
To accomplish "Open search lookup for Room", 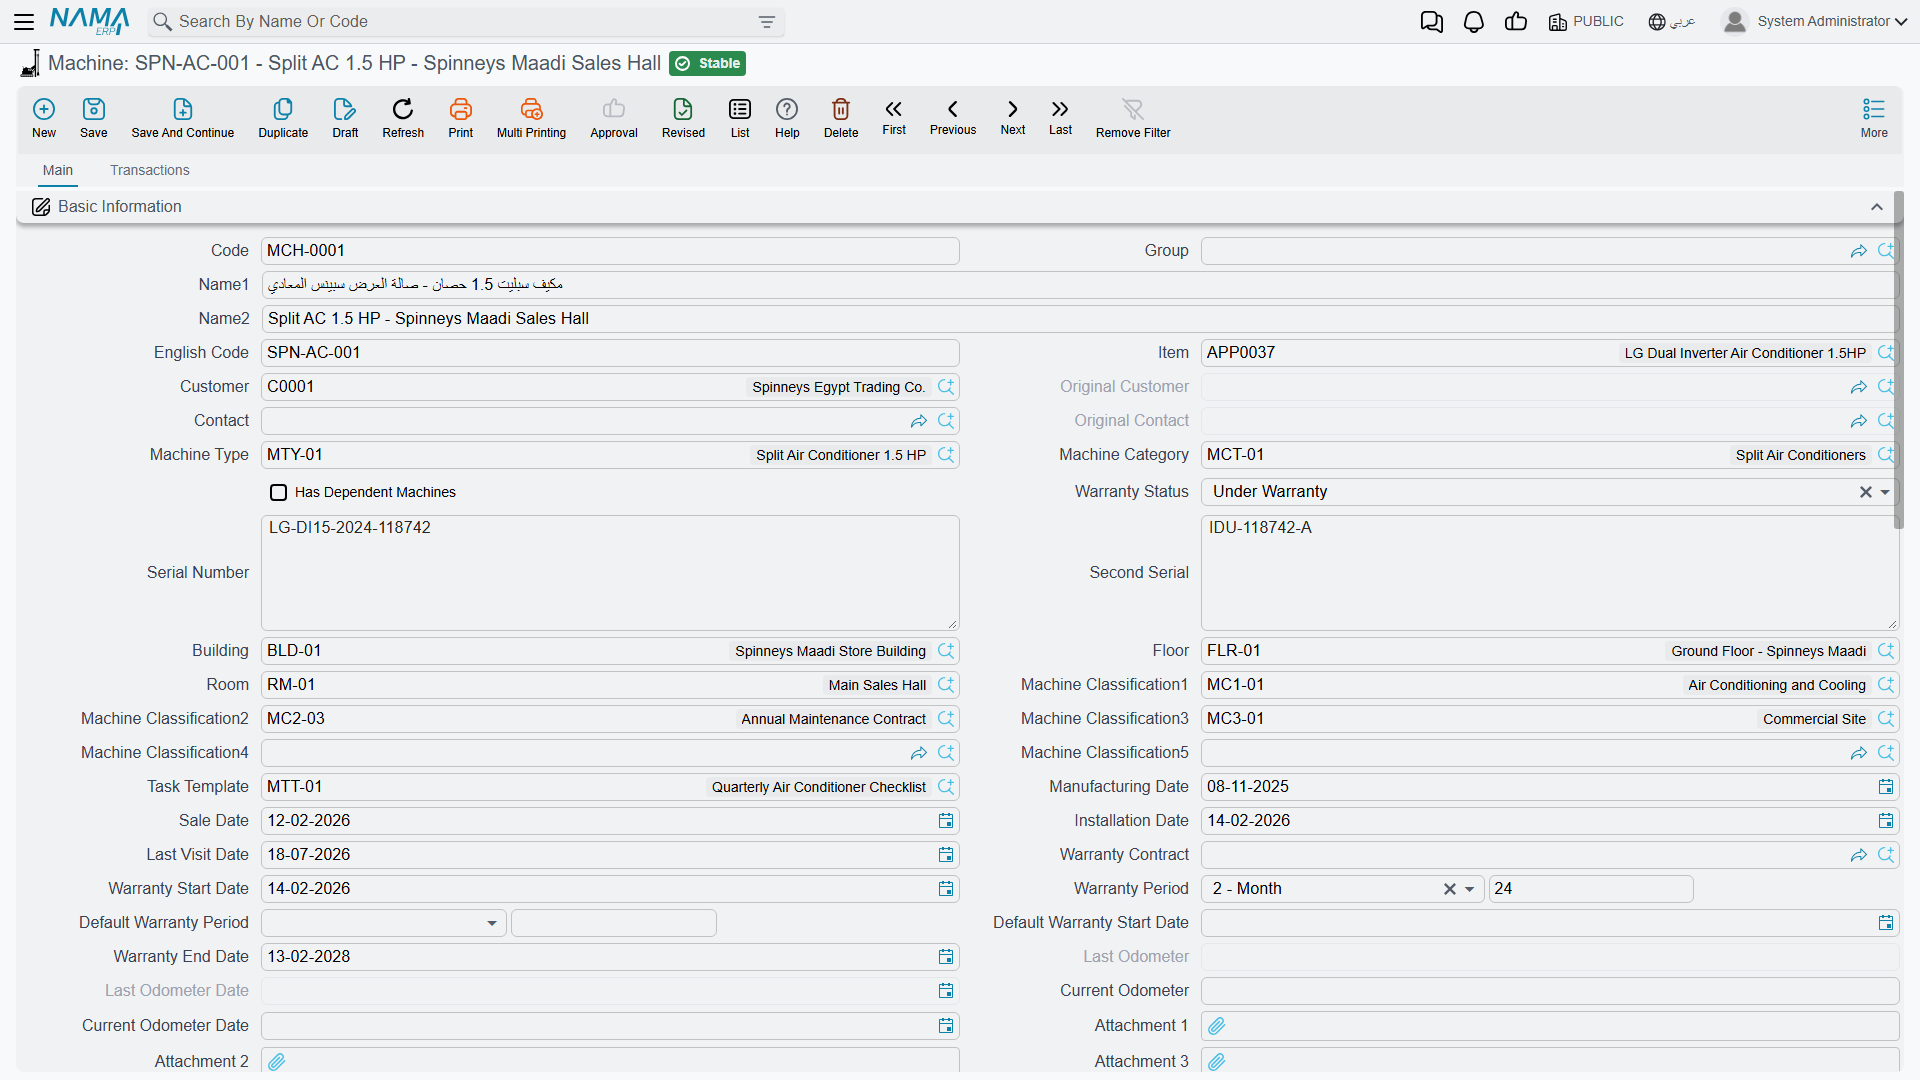I will [x=946, y=685].
